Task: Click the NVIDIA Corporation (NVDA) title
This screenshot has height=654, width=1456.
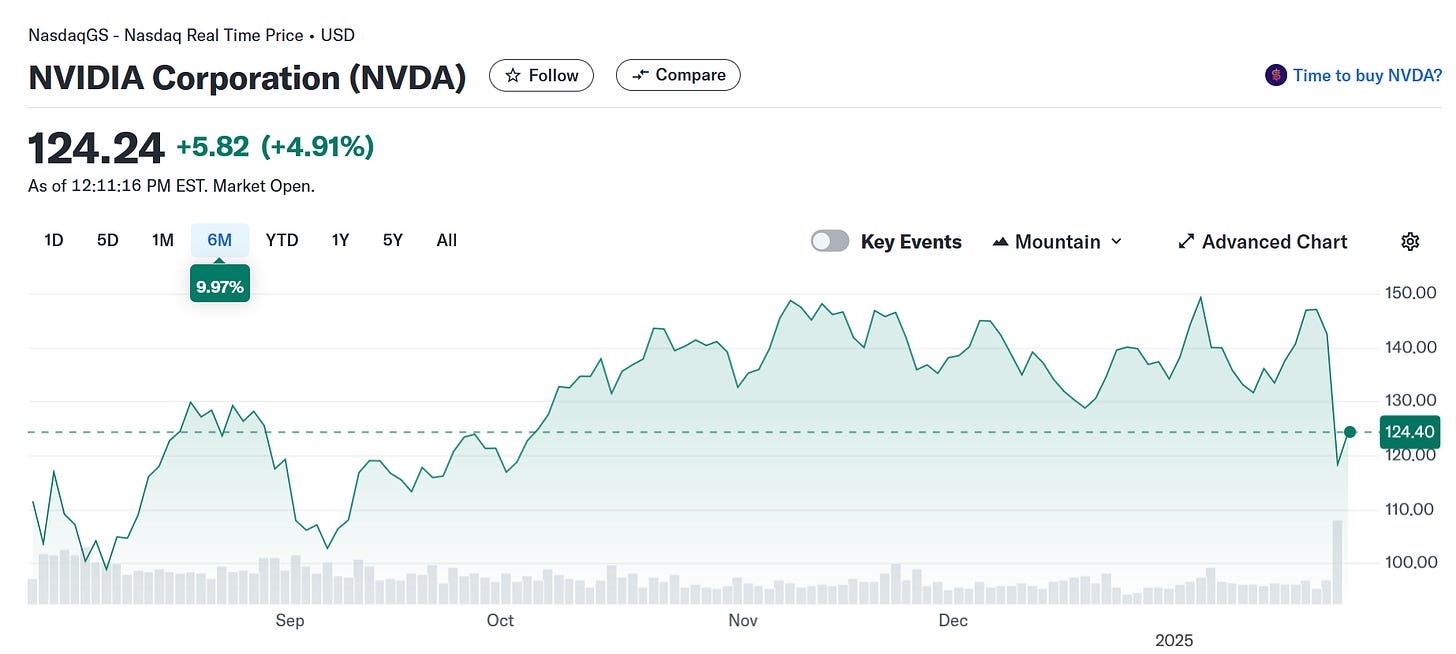Action: 247,78
